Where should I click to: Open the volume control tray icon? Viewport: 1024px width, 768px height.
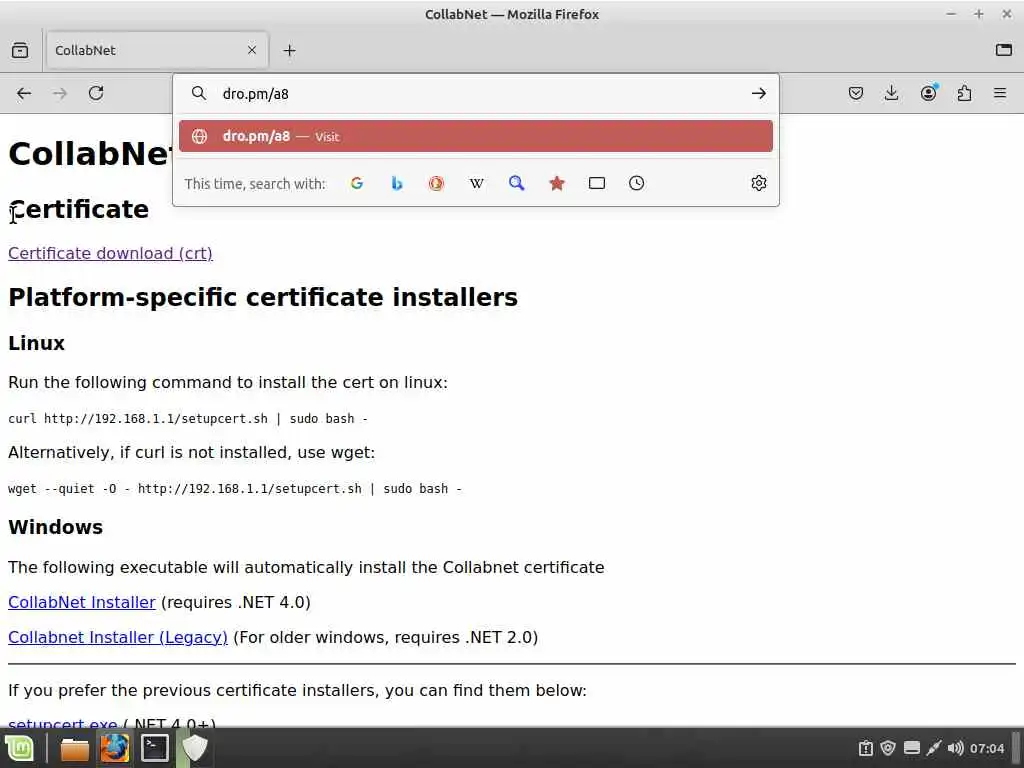pyautogui.click(x=955, y=748)
